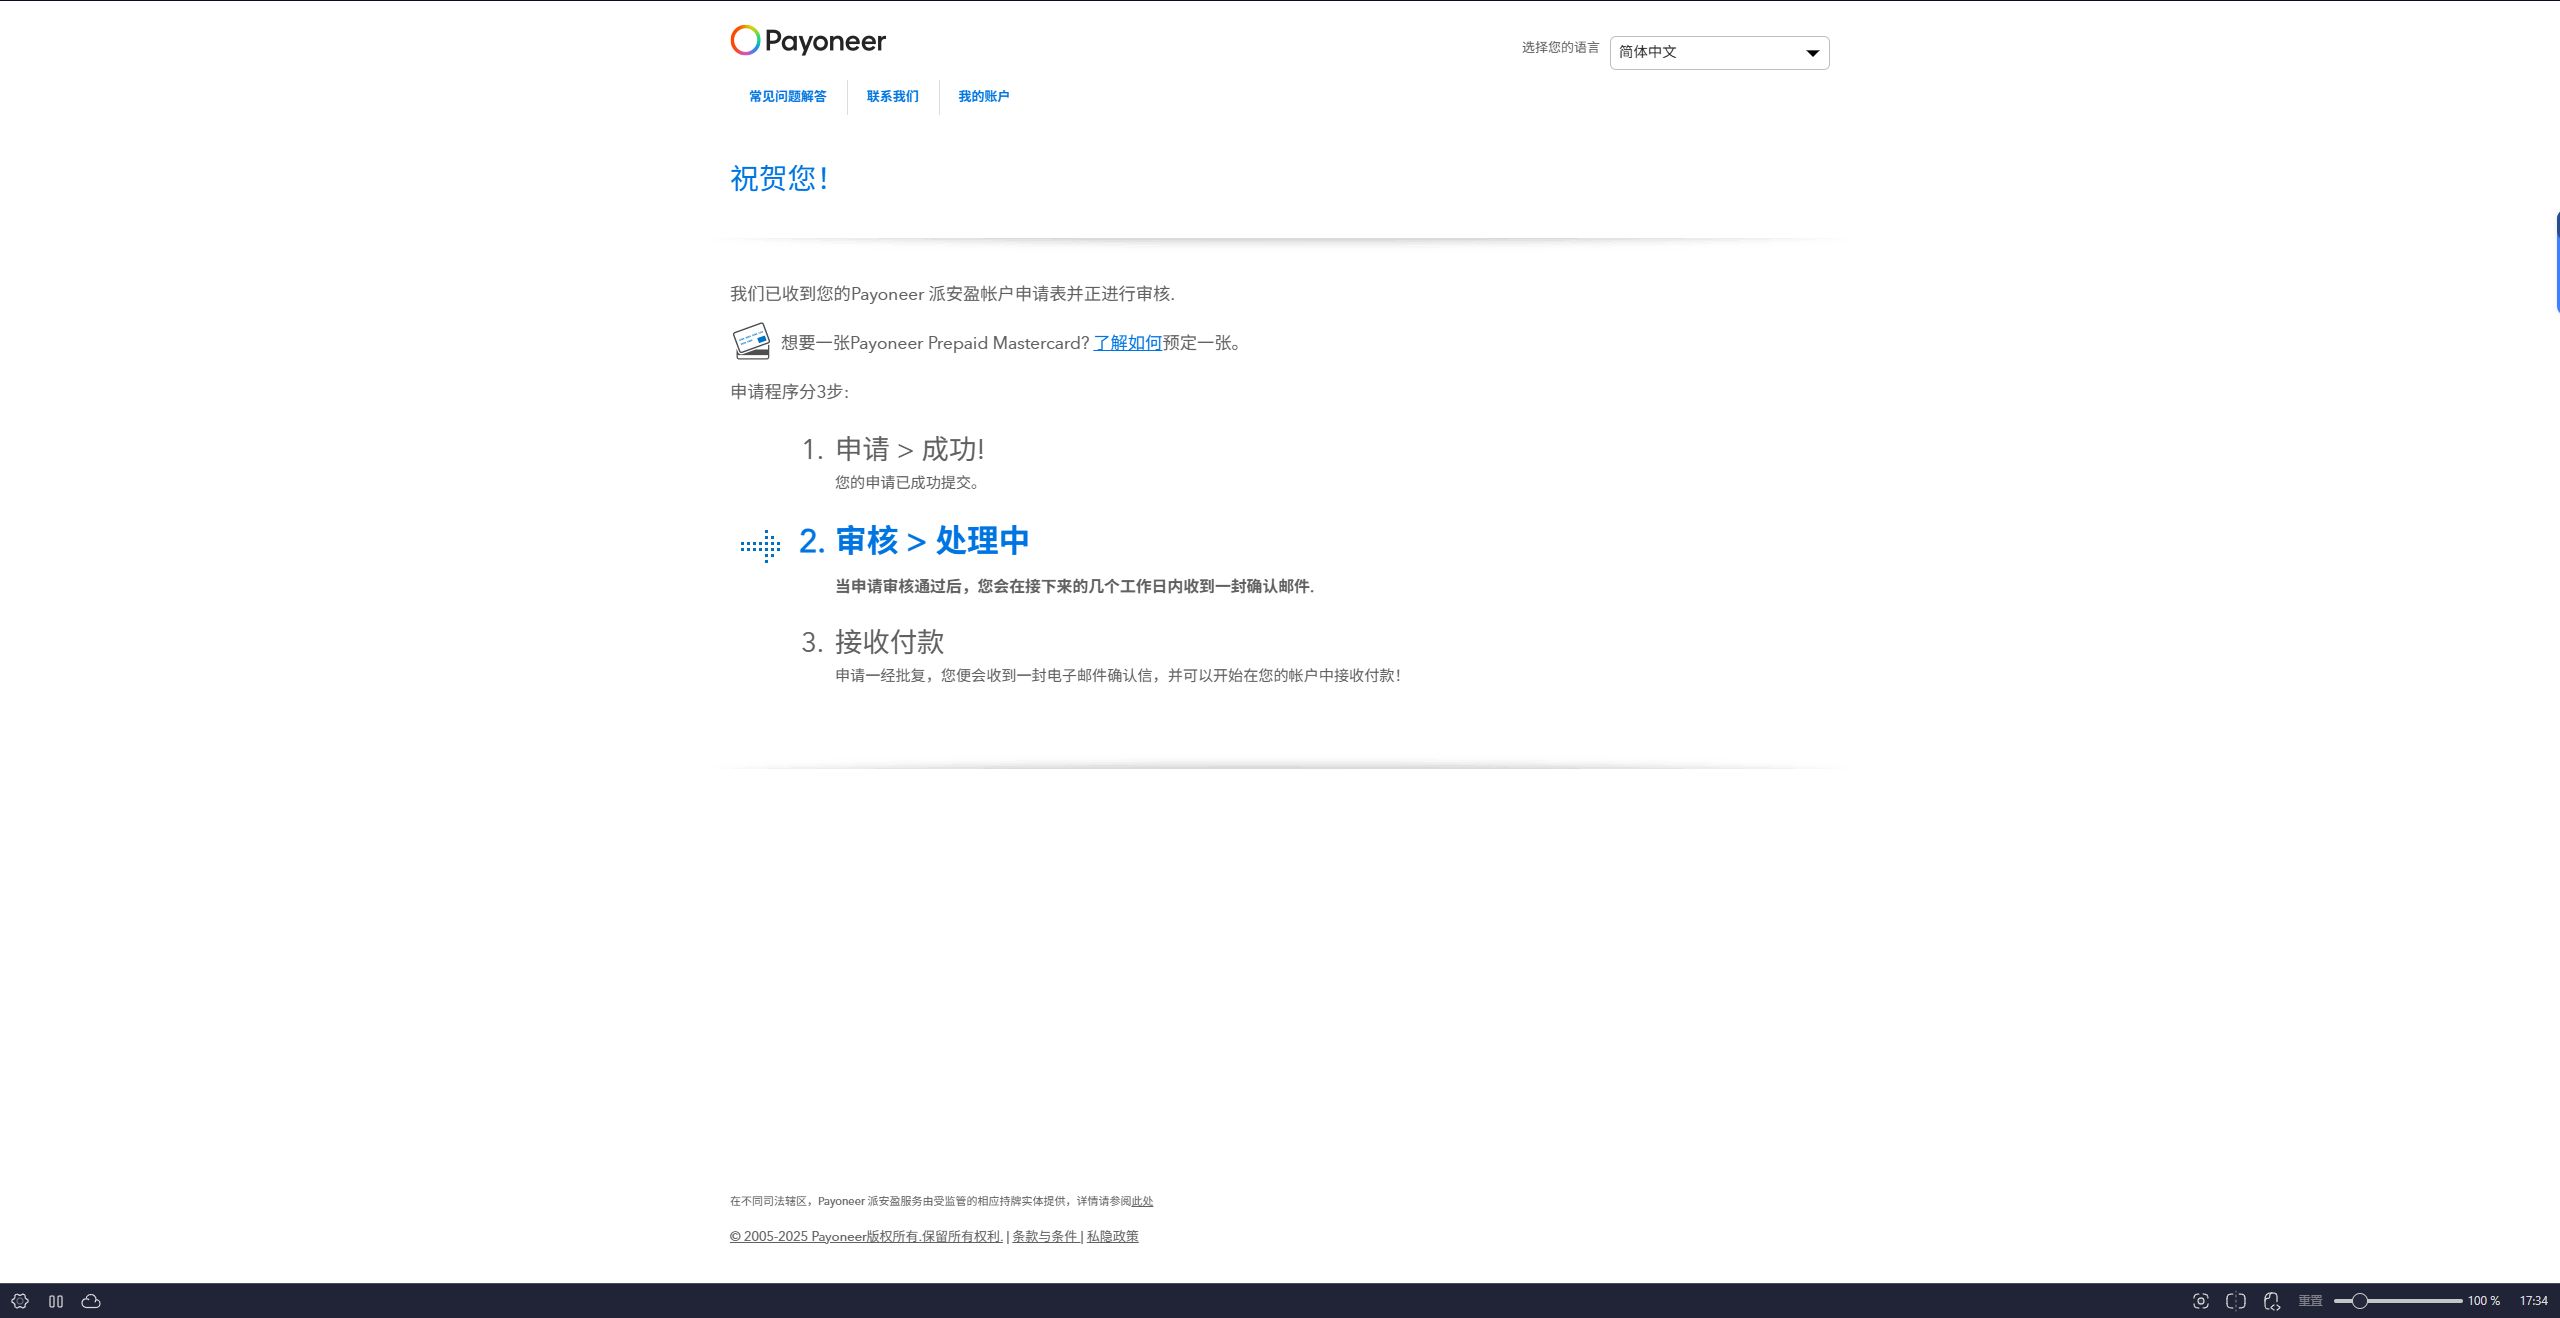
Task: Click the Payoneer logo
Action: click(808, 41)
